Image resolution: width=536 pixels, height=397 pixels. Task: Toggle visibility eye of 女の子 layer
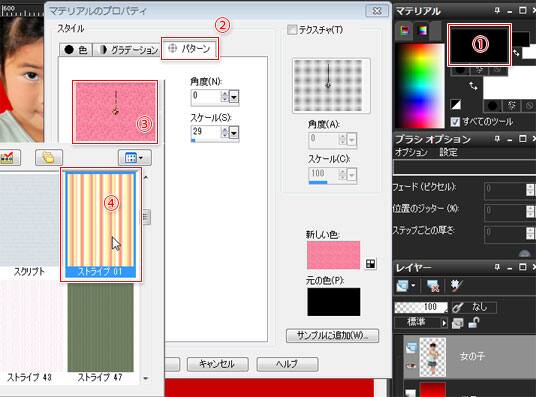pyautogui.click(x=410, y=366)
